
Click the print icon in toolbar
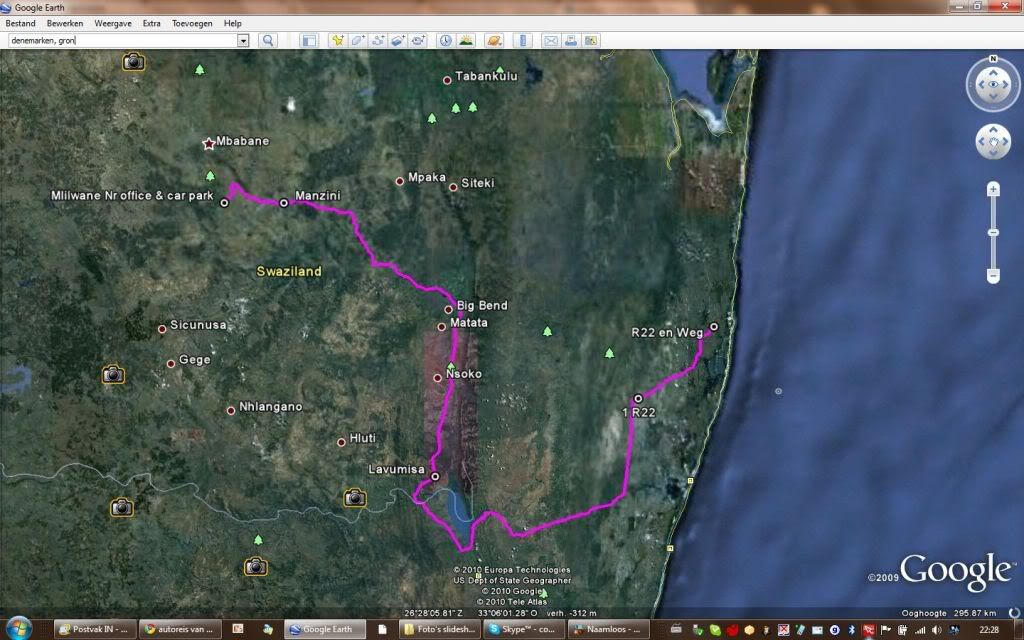(x=570, y=41)
